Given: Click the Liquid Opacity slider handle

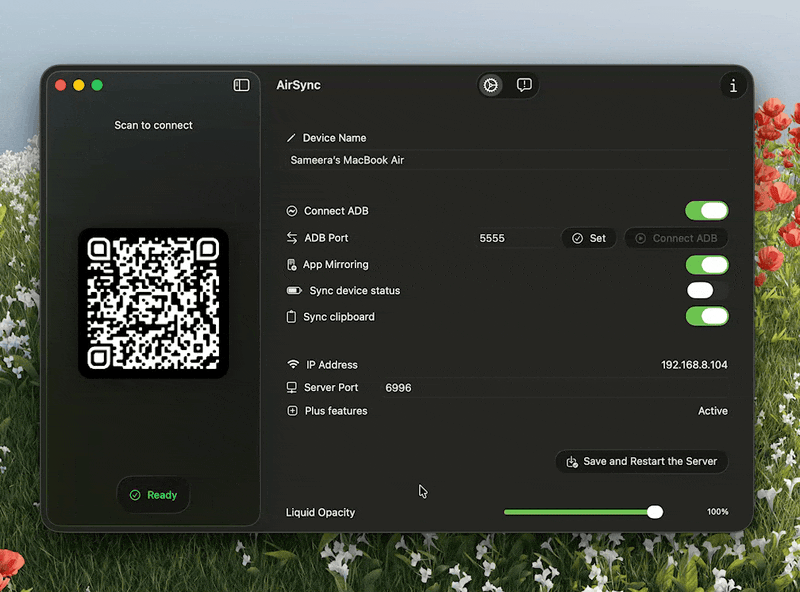Looking at the screenshot, I should pyautogui.click(x=655, y=512).
